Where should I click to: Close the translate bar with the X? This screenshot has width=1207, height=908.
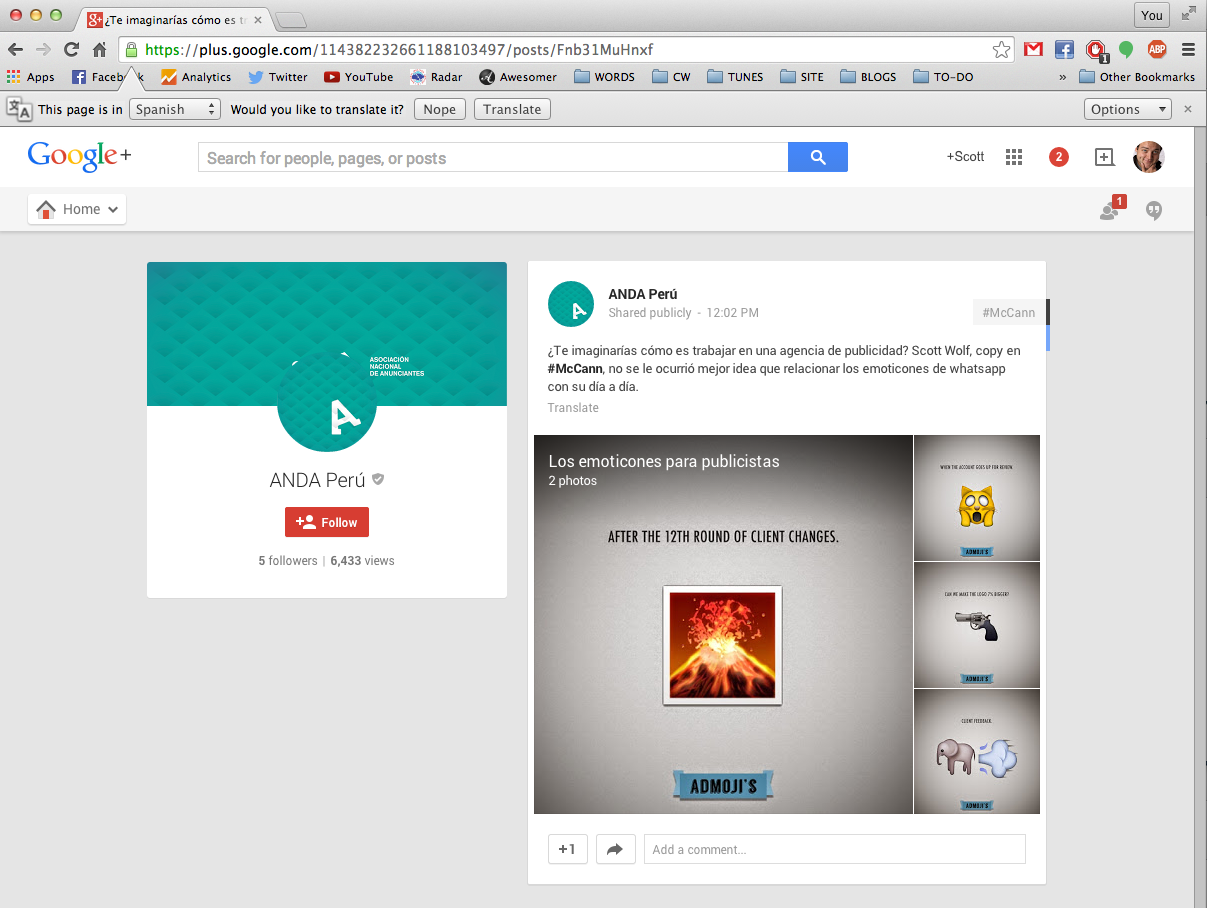tap(1188, 109)
